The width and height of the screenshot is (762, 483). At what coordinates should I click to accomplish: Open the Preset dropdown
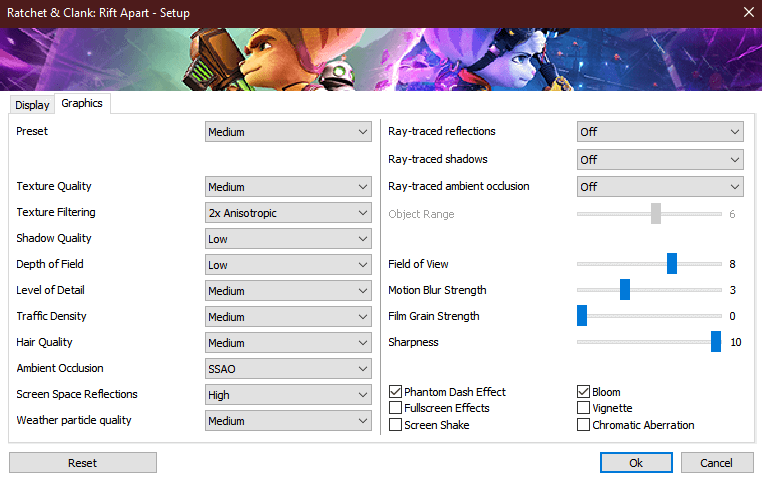[288, 132]
